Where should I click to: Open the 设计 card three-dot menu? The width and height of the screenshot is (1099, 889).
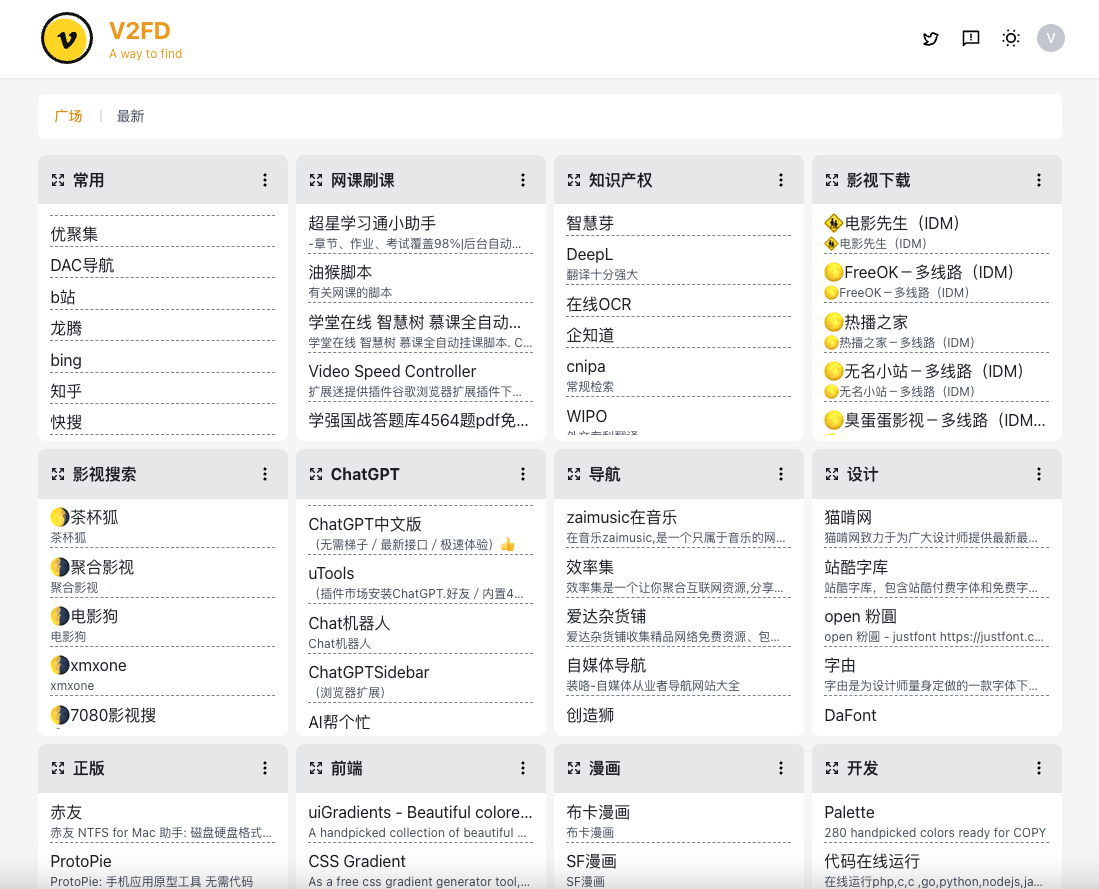click(x=1039, y=475)
